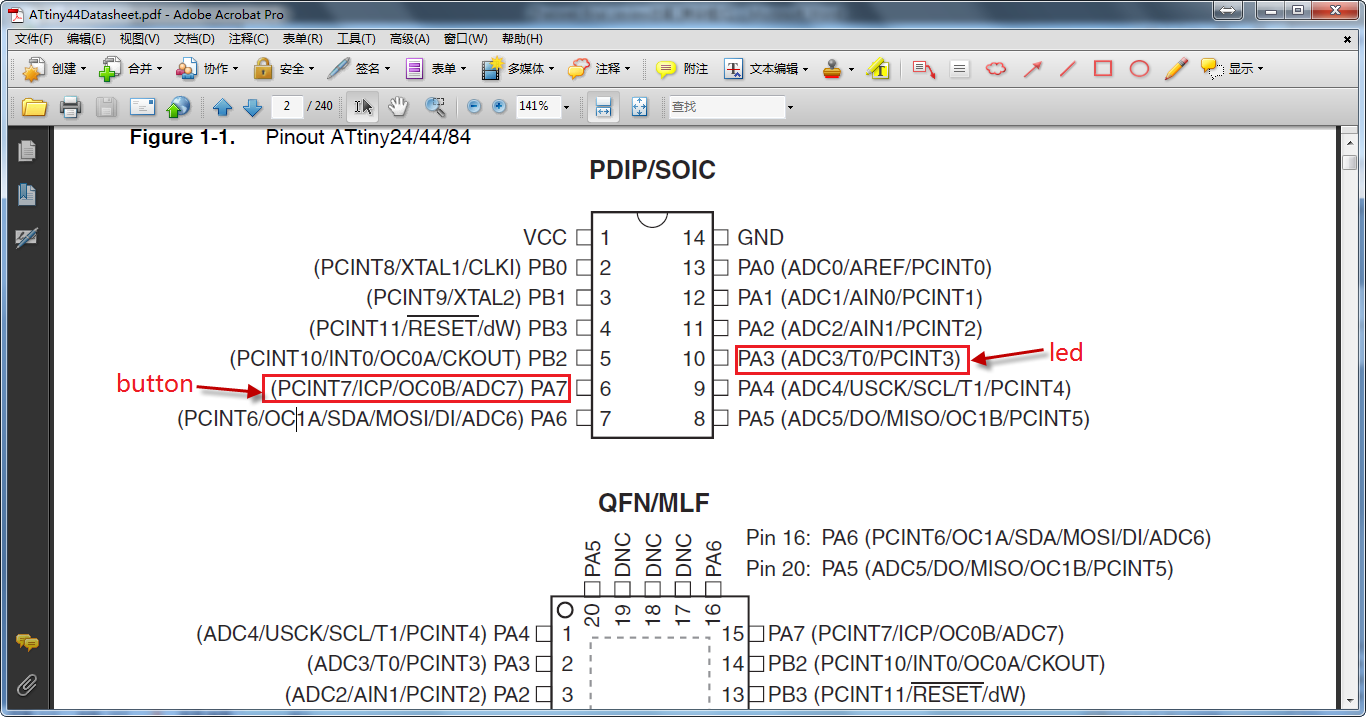Open the Bookmarks panel in sidebar

pos(27,194)
